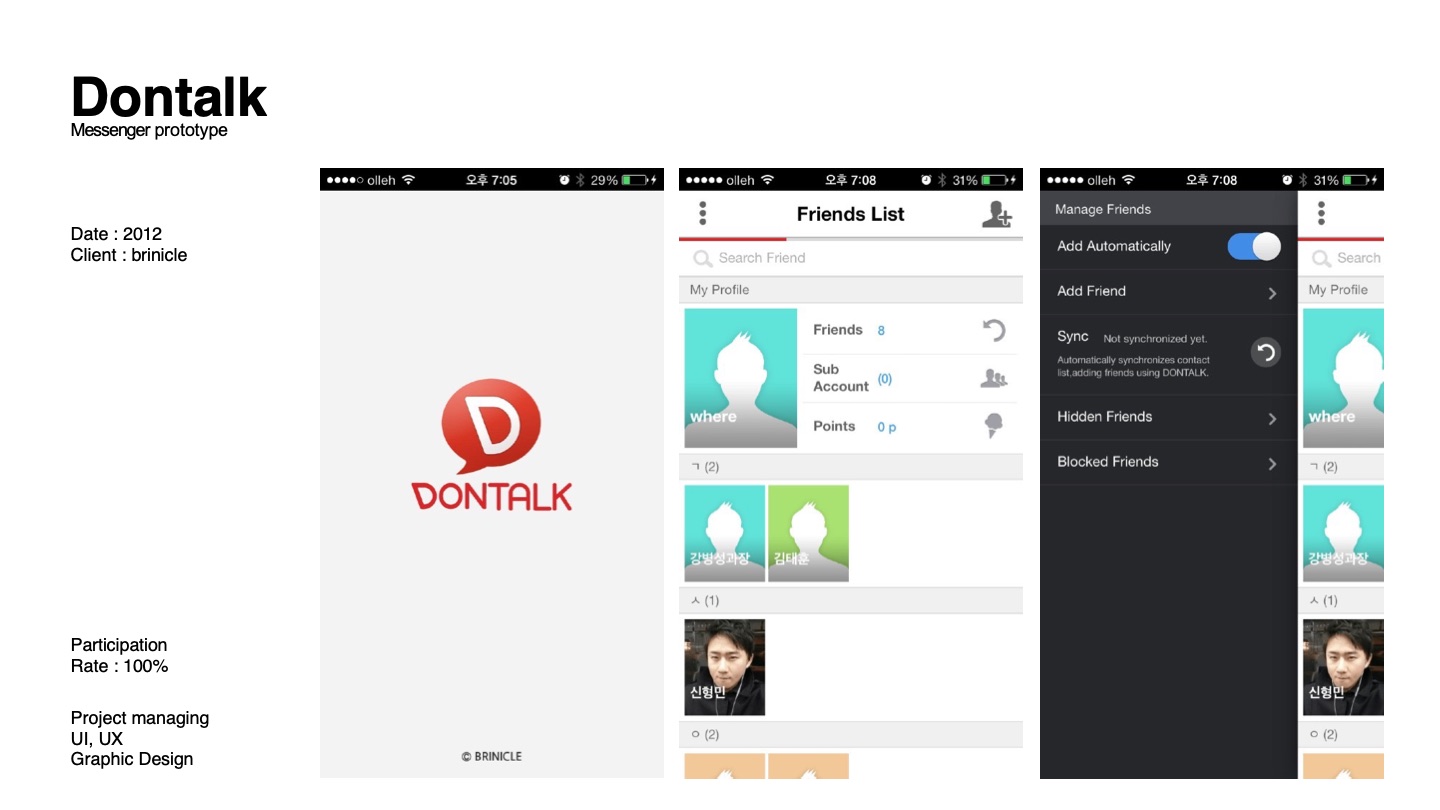Click into the Search Friend field
The height and width of the screenshot is (810, 1440).
pos(851,258)
